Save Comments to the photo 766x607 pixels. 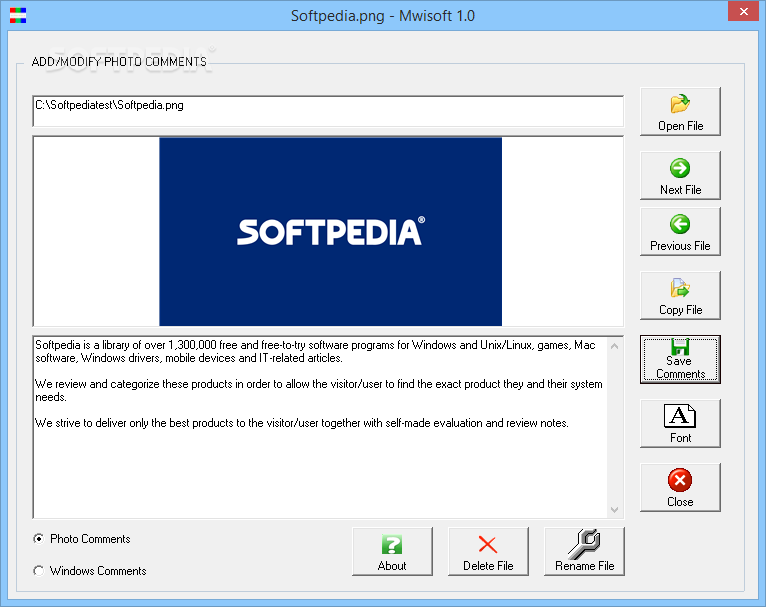pyautogui.click(x=680, y=359)
